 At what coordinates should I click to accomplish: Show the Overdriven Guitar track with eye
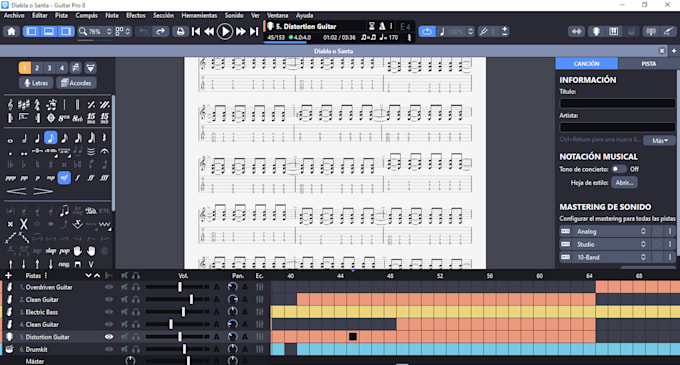109,287
